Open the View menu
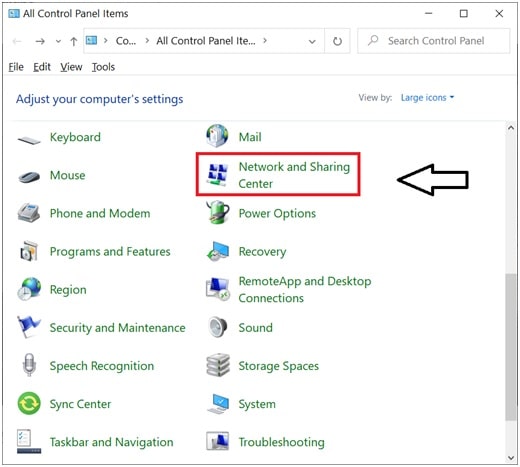This screenshot has height=467, width=520. pos(71,67)
